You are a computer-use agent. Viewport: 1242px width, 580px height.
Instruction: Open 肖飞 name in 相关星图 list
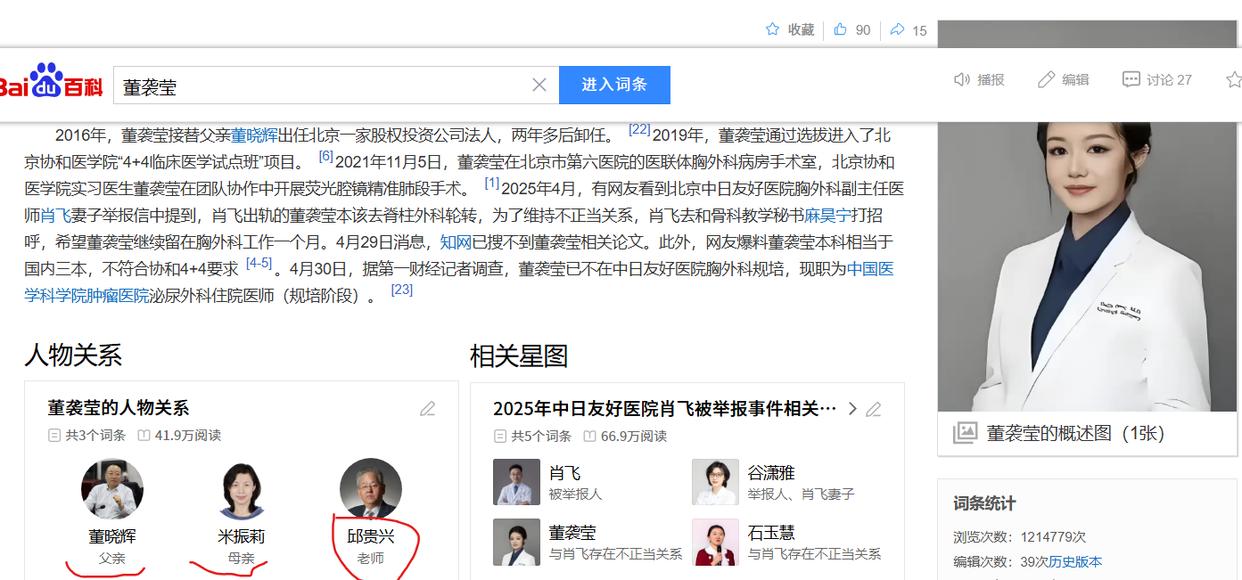[x=565, y=473]
